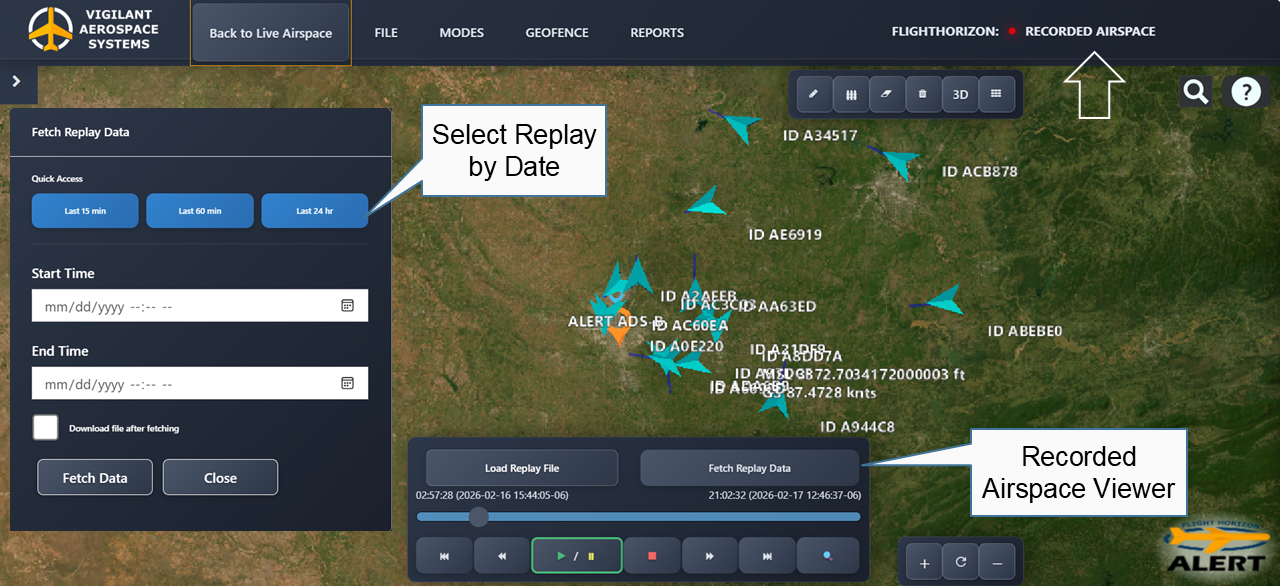1280x586 pixels.
Task: Open End Time calendar picker
Action: tap(347, 383)
